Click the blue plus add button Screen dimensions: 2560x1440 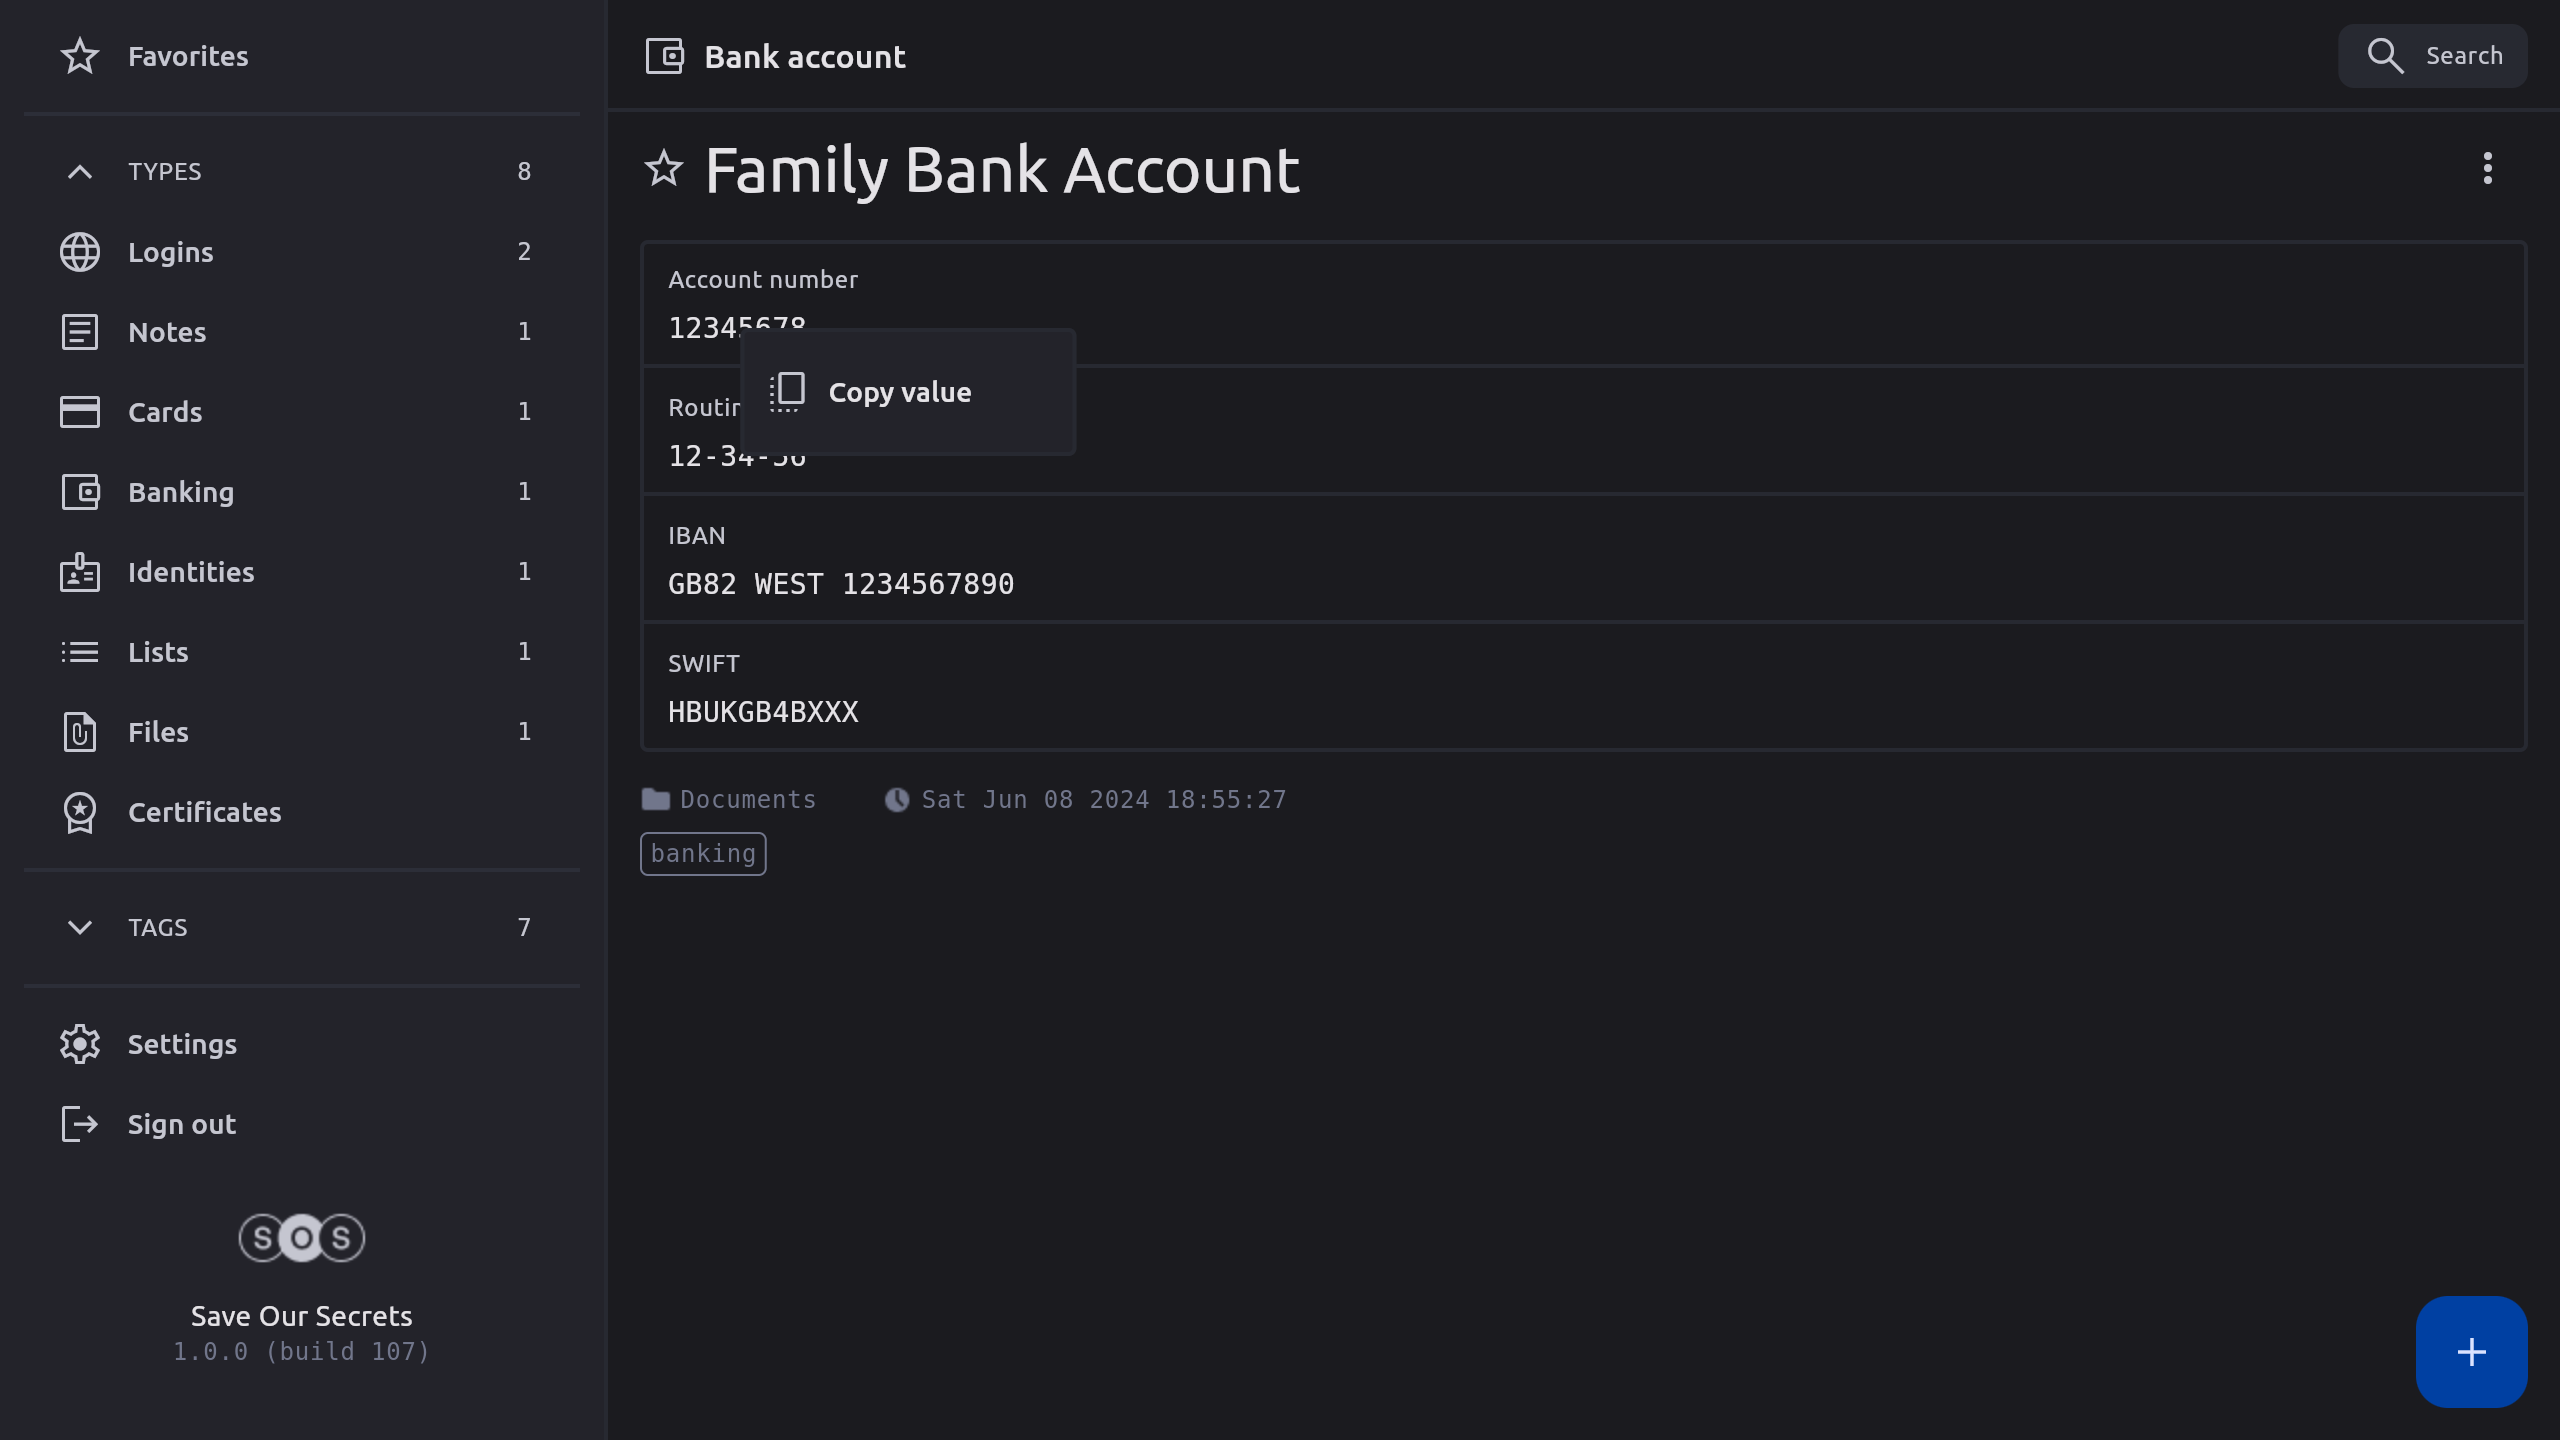[2471, 1352]
